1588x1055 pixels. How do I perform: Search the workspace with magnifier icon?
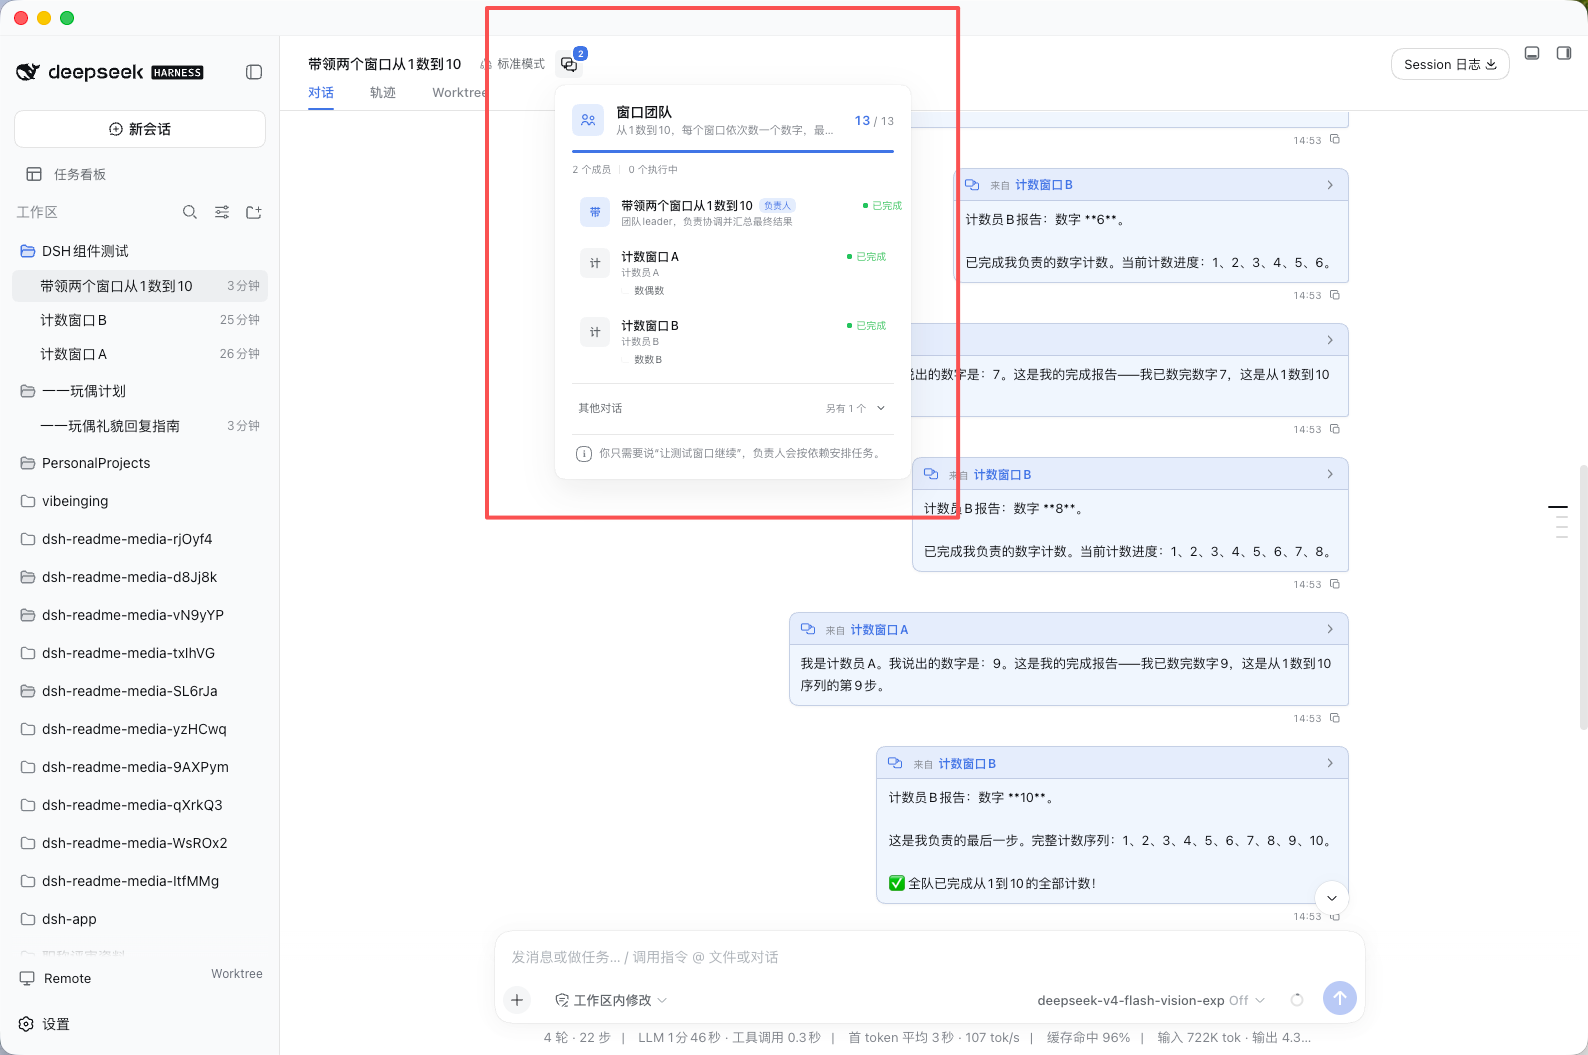coord(190,212)
